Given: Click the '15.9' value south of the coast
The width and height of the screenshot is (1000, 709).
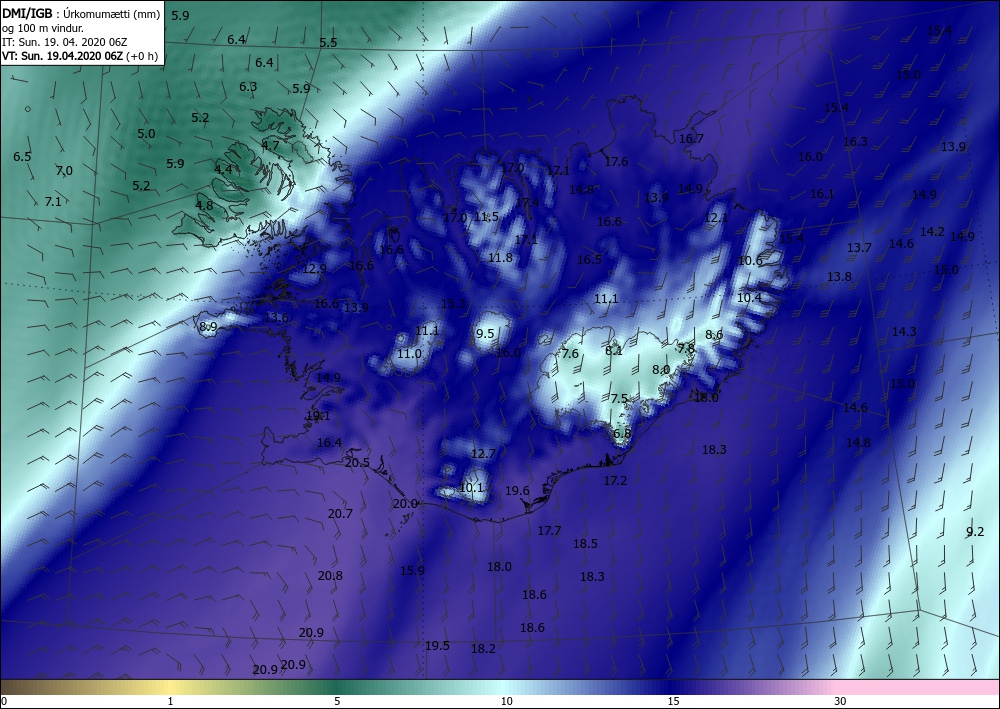Looking at the screenshot, I should click(x=412, y=571).
